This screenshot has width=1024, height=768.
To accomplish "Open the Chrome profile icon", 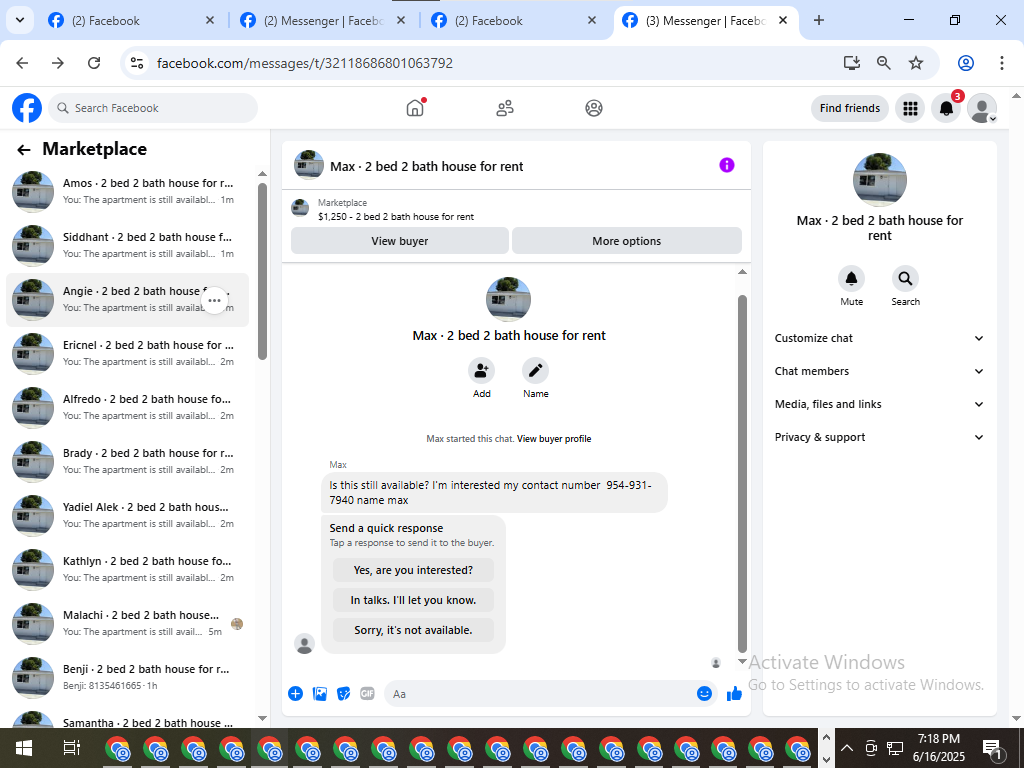I will (x=966, y=63).
